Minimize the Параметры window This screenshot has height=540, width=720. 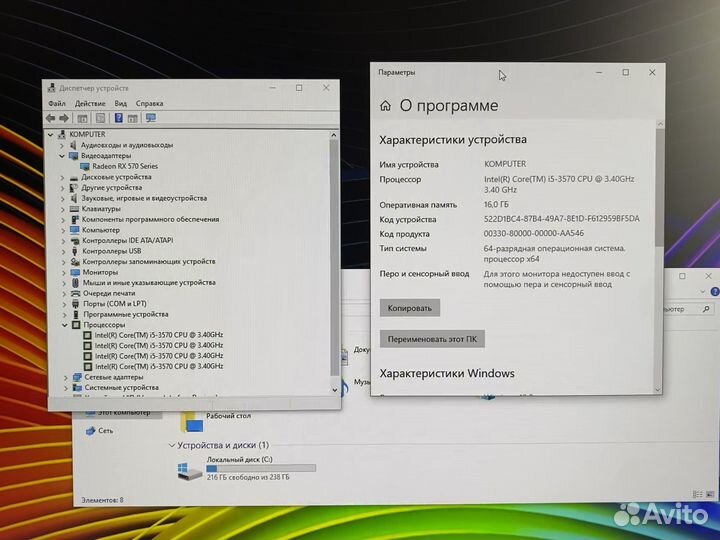coord(599,73)
